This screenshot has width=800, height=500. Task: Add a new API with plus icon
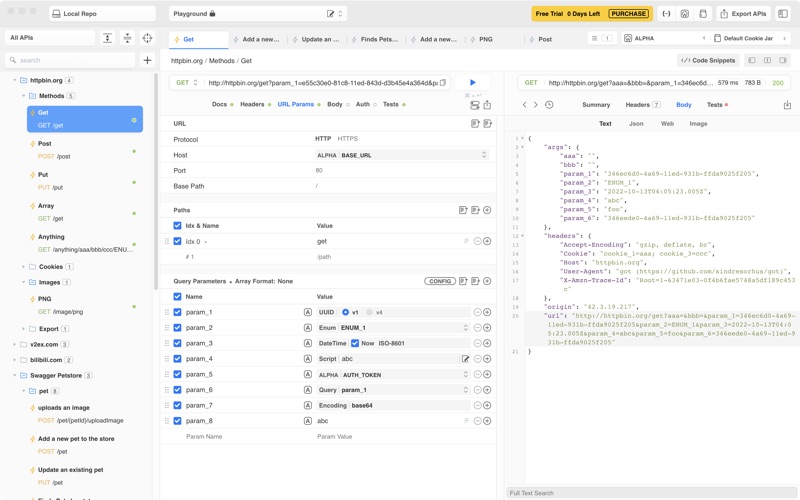tap(147, 60)
